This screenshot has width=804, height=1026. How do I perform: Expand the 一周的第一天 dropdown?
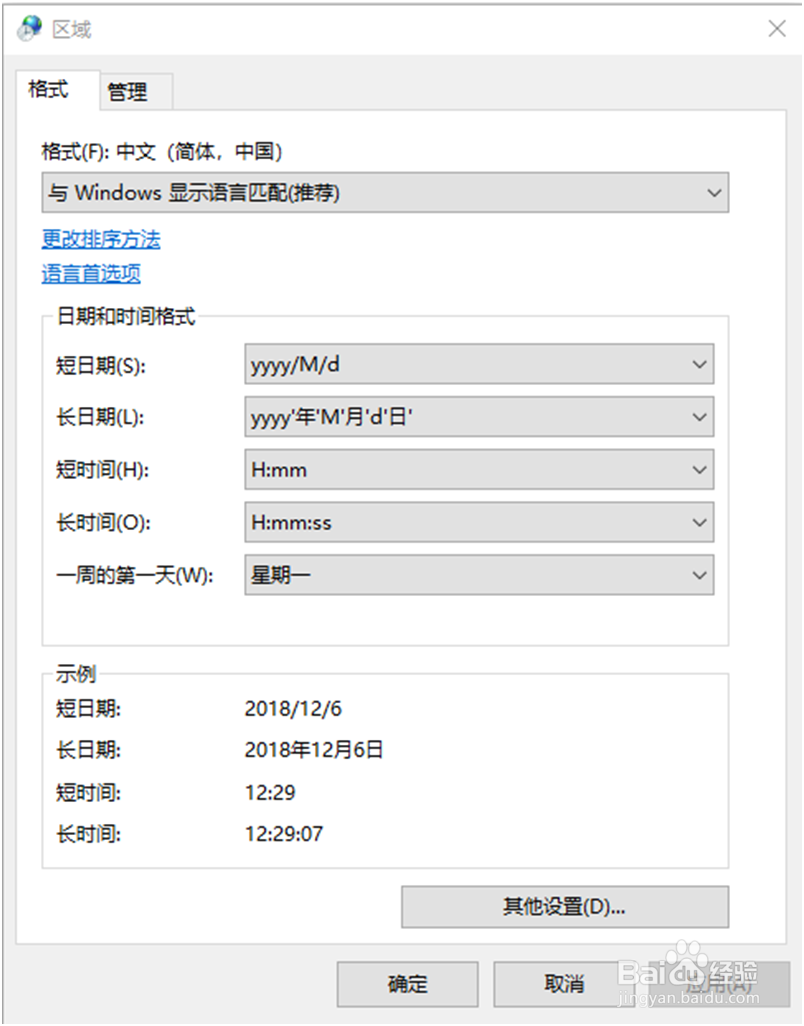pyautogui.click(x=479, y=575)
